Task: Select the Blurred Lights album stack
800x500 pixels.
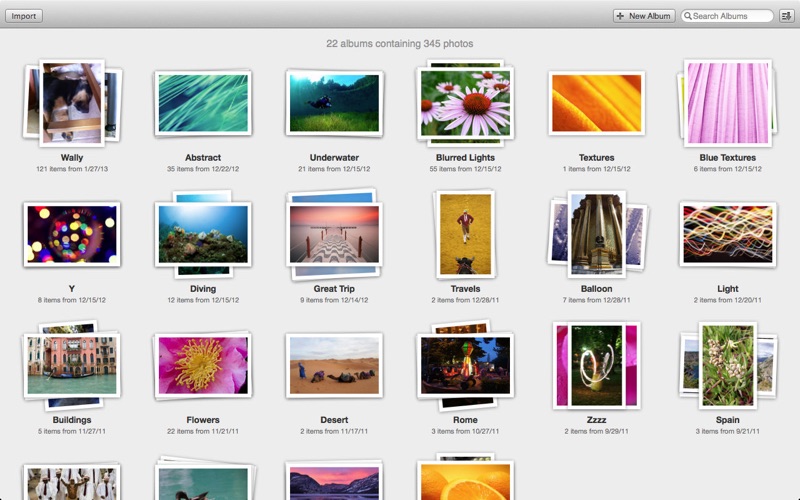Action: (465, 103)
